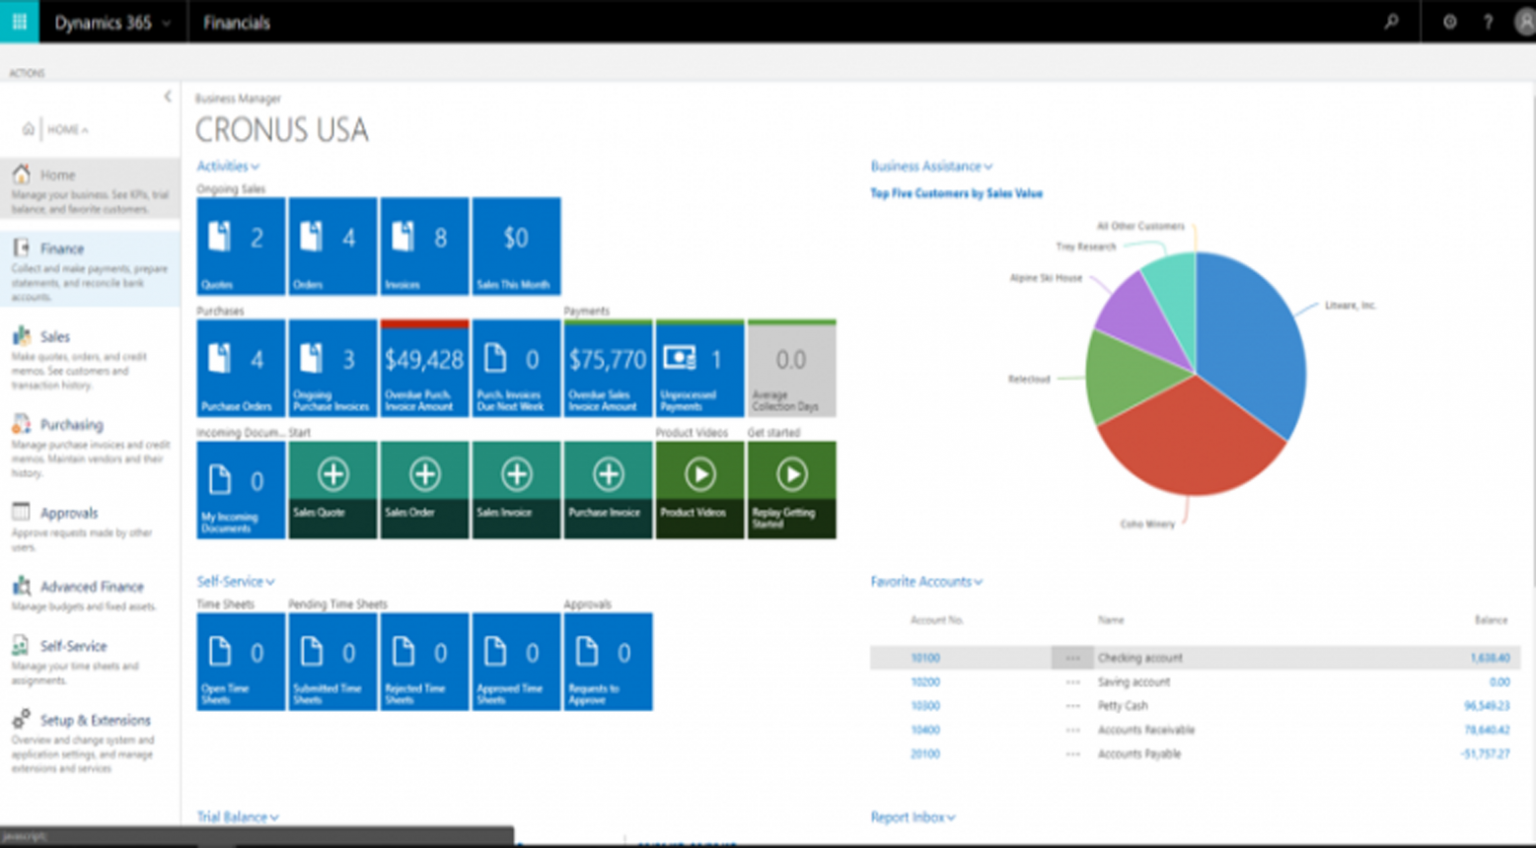Screen dimensions: 1536x848
Task: Collapse the Activities section chevron
Action: [255, 166]
